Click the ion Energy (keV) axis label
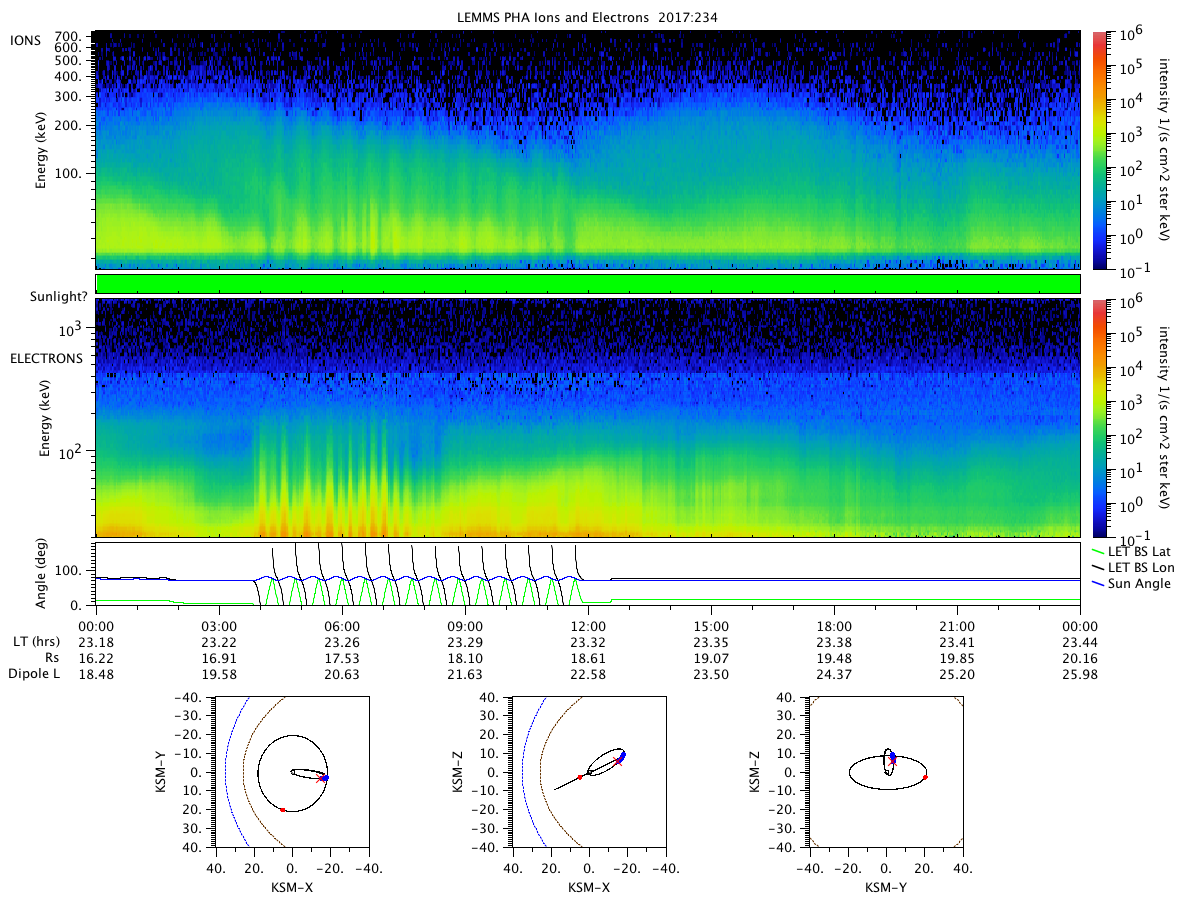Image resolution: width=1200 pixels, height=900 pixels. click(x=42, y=150)
